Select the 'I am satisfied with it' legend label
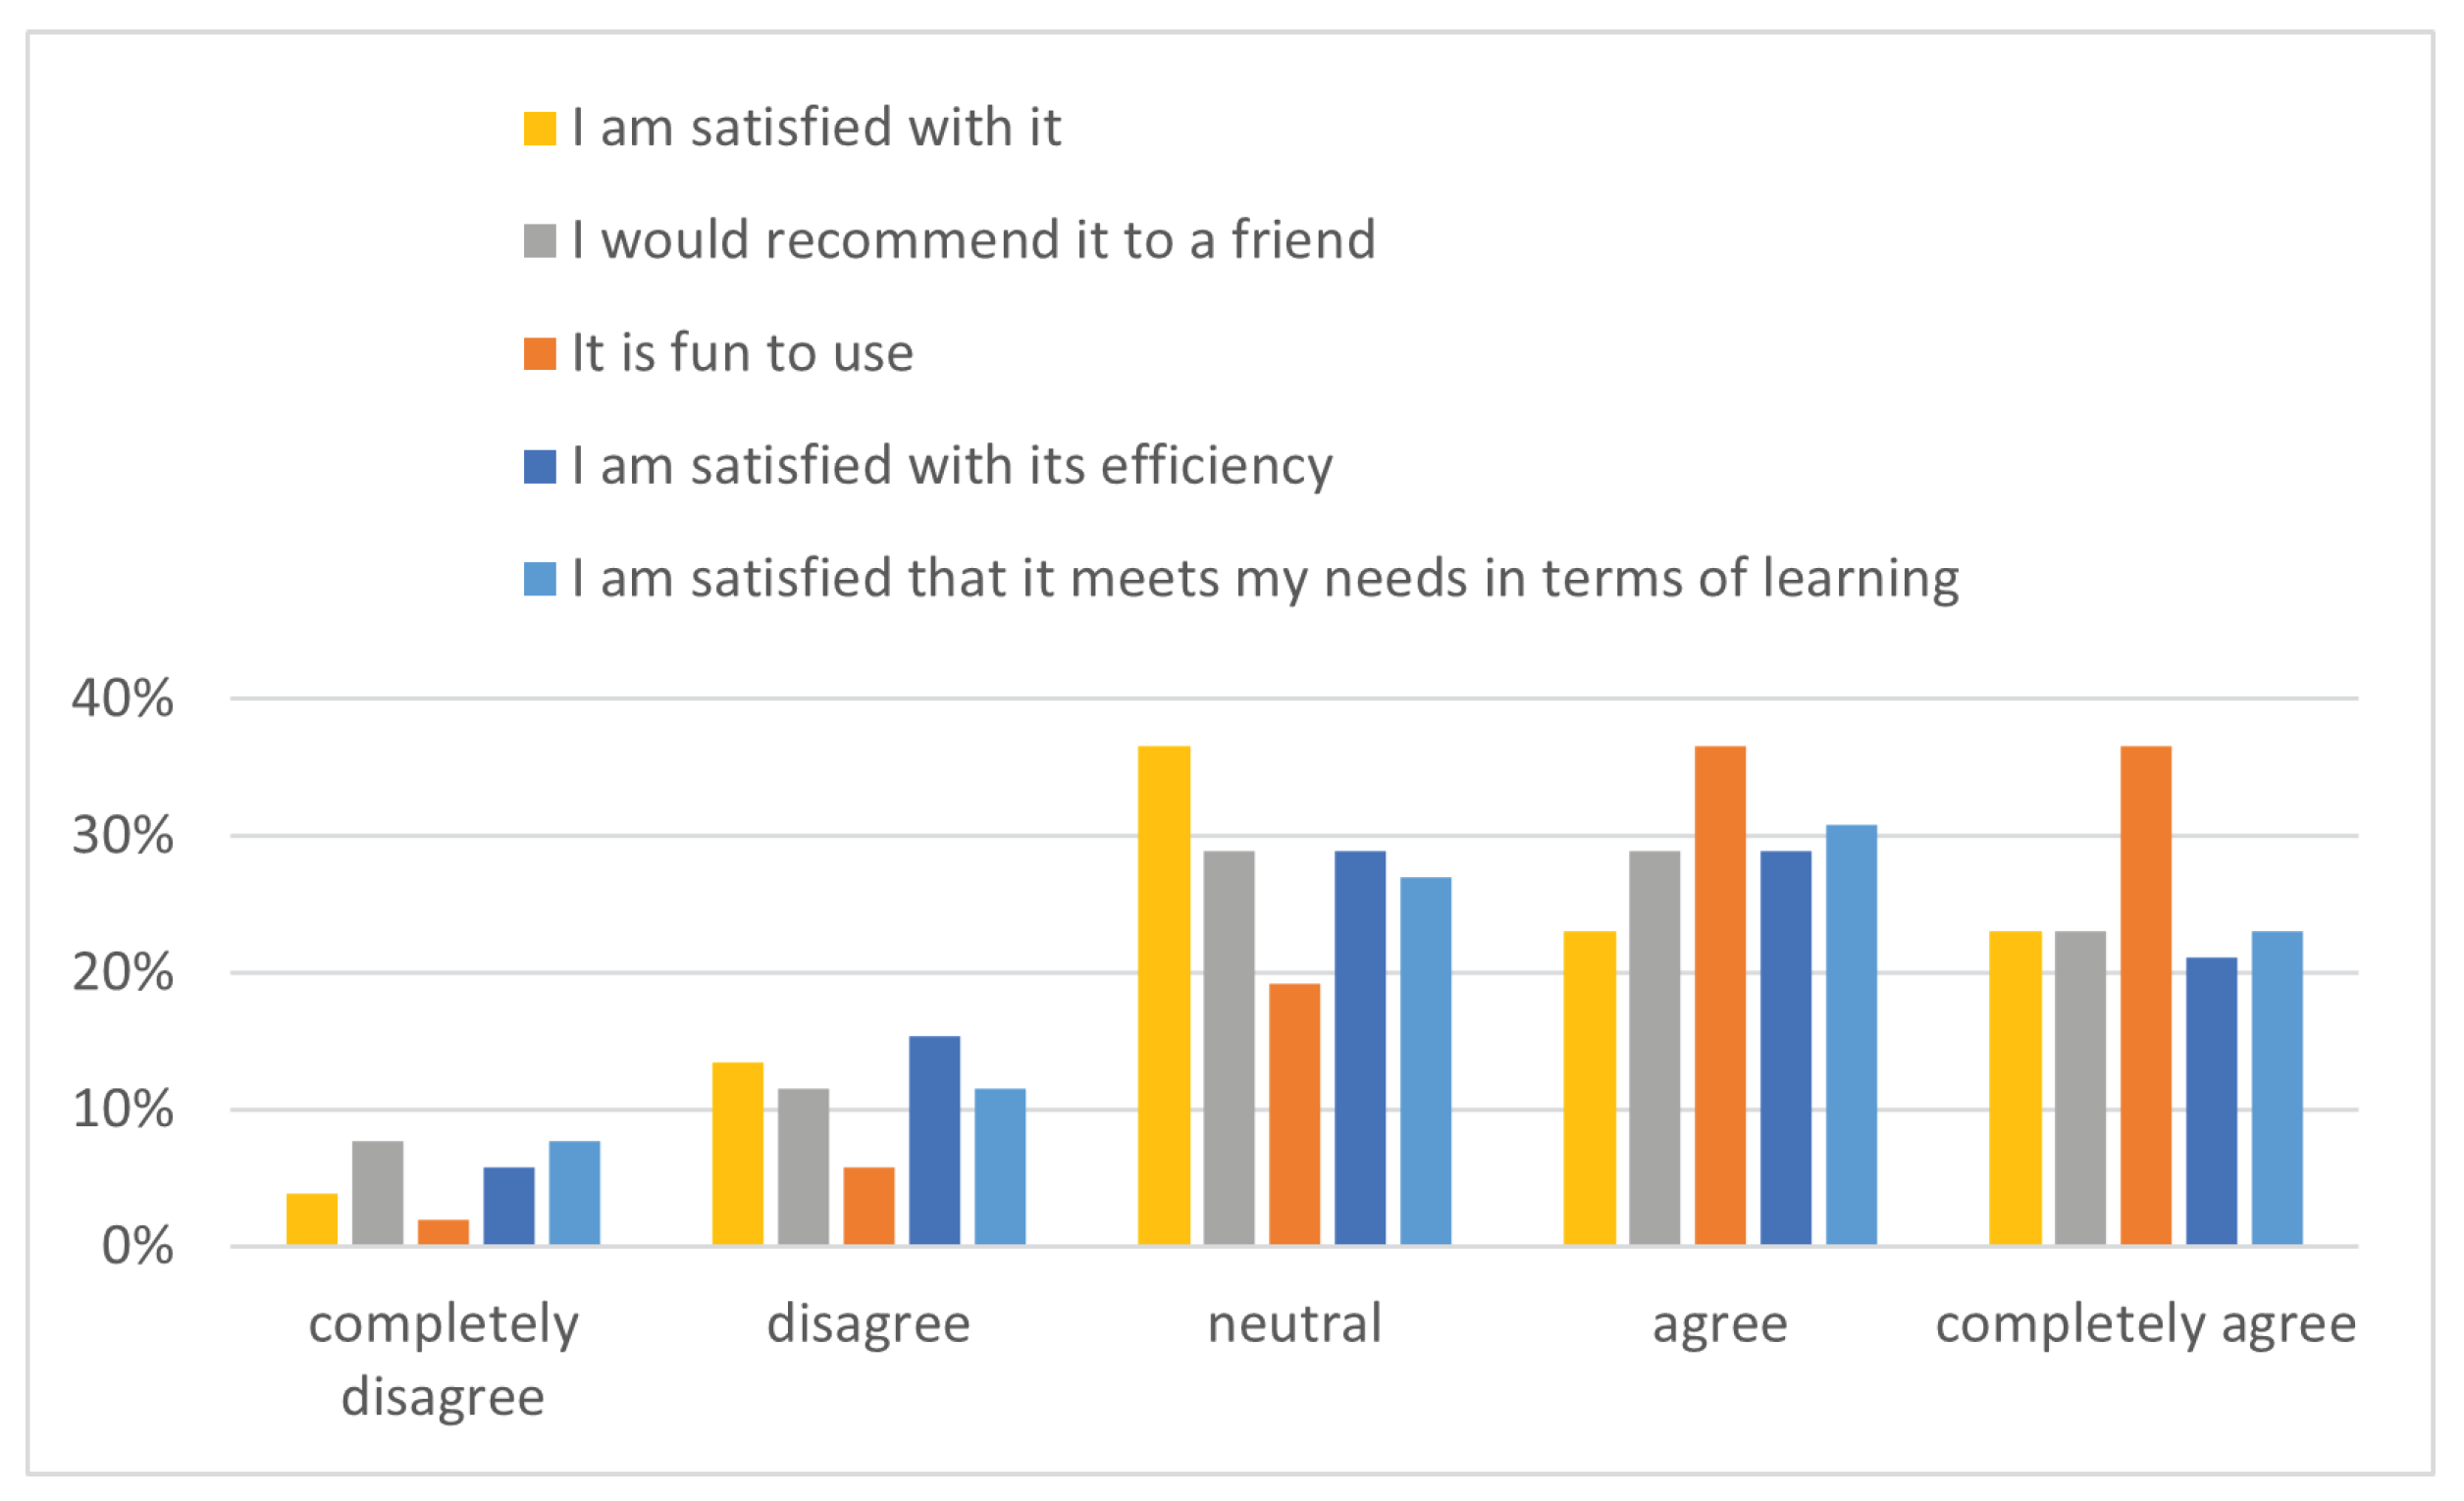The image size is (2464, 1501). 816,128
